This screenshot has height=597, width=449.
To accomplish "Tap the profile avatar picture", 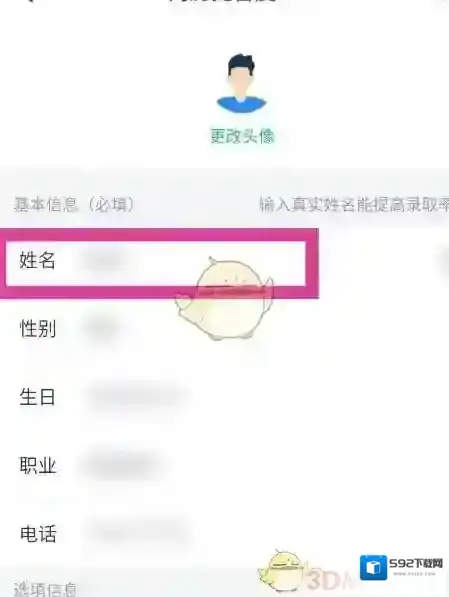I will point(241,85).
